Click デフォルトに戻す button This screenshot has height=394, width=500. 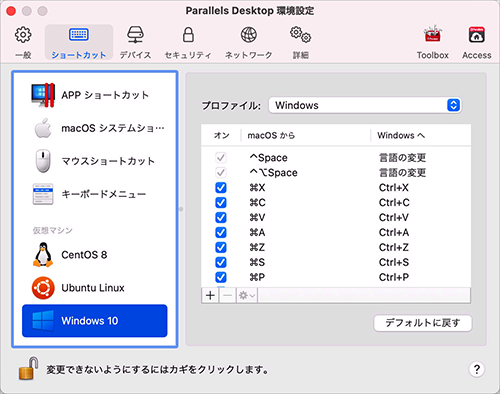click(x=423, y=323)
